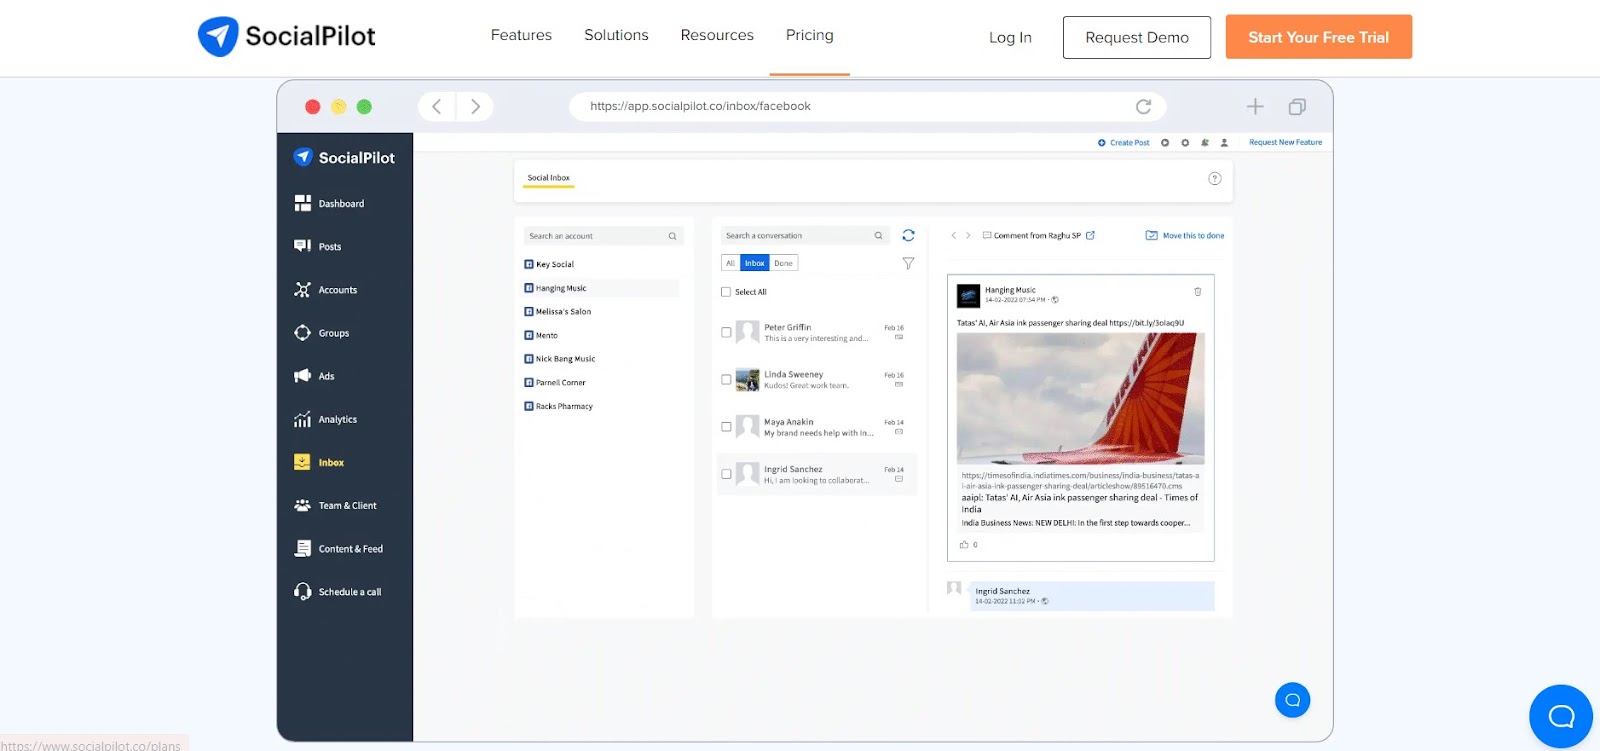Click the help question mark icon
1600x751 pixels.
(x=1214, y=179)
